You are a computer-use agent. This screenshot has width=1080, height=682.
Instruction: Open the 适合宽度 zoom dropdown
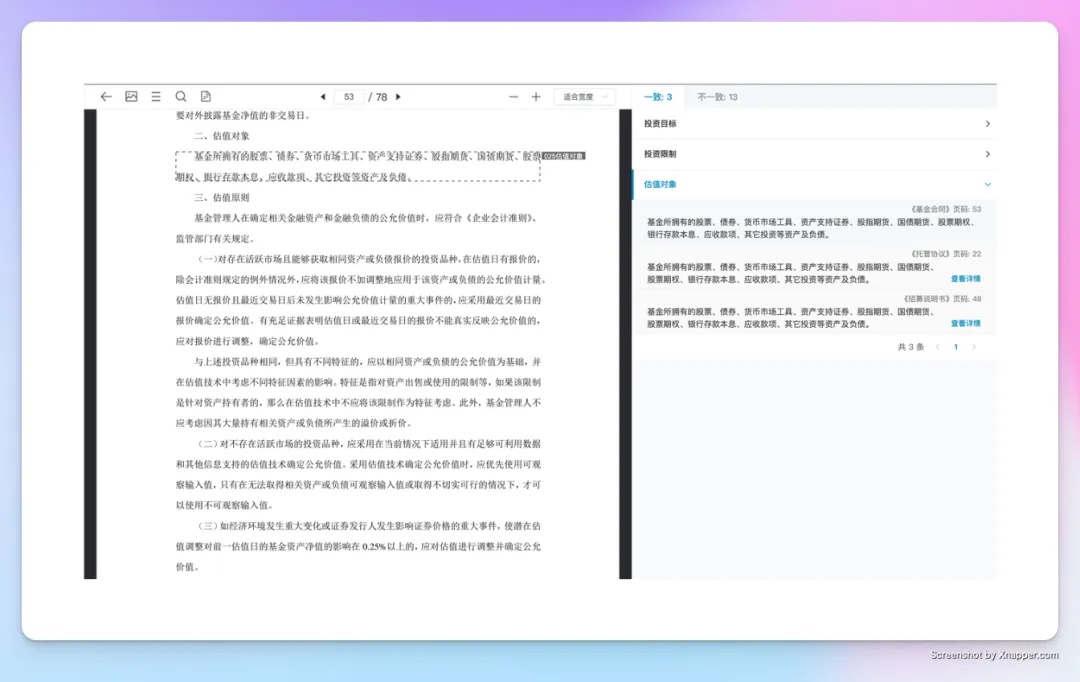click(584, 97)
